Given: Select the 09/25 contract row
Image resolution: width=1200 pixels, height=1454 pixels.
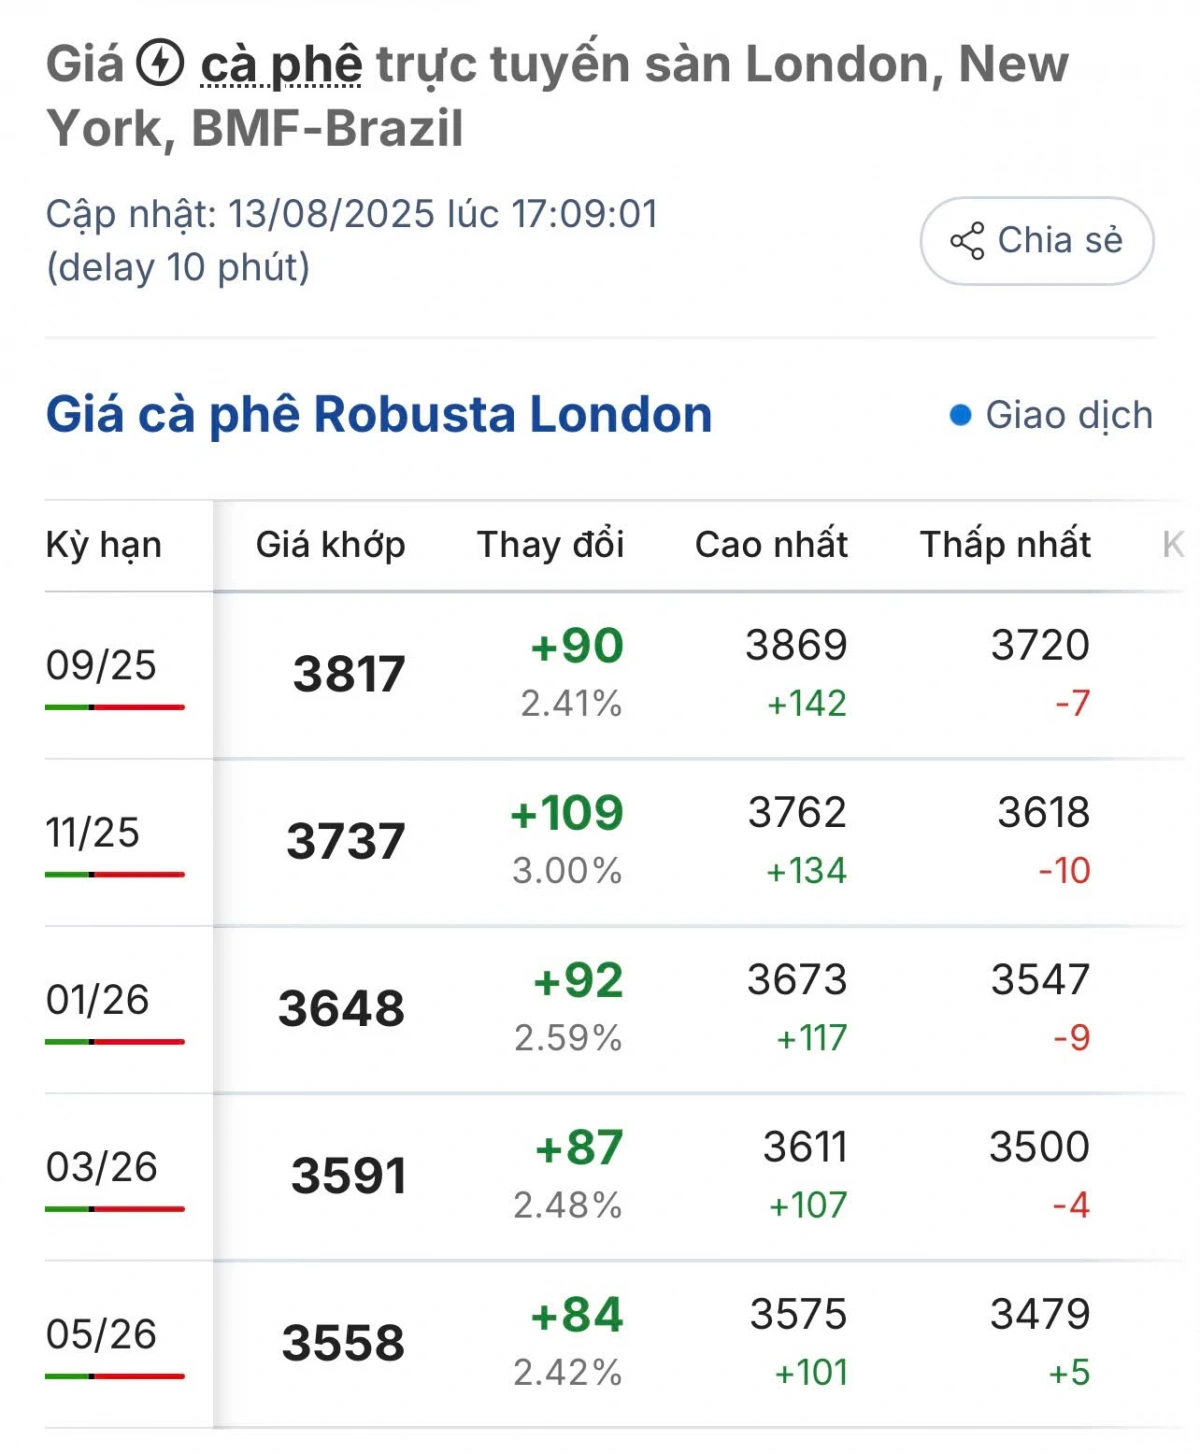Looking at the screenshot, I should coord(615,675).
